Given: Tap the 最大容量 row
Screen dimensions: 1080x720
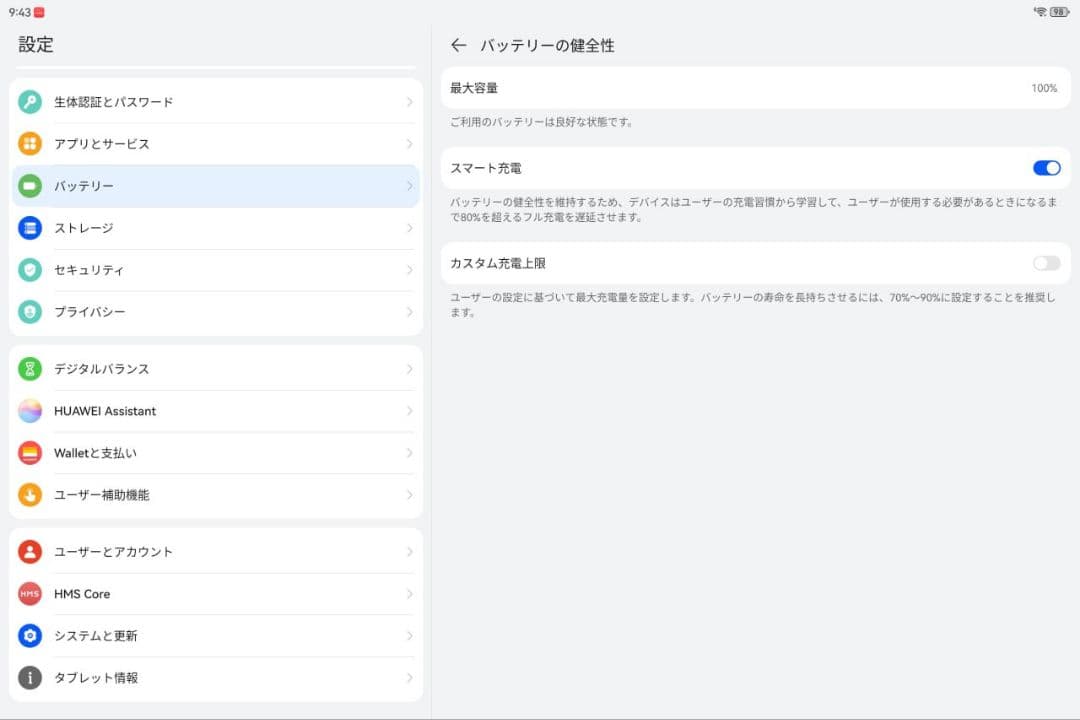Looking at the screenshot, I should click(755, 88).
